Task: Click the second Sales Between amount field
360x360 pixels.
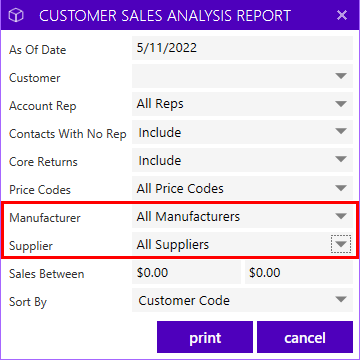Action: click(299, 272)
